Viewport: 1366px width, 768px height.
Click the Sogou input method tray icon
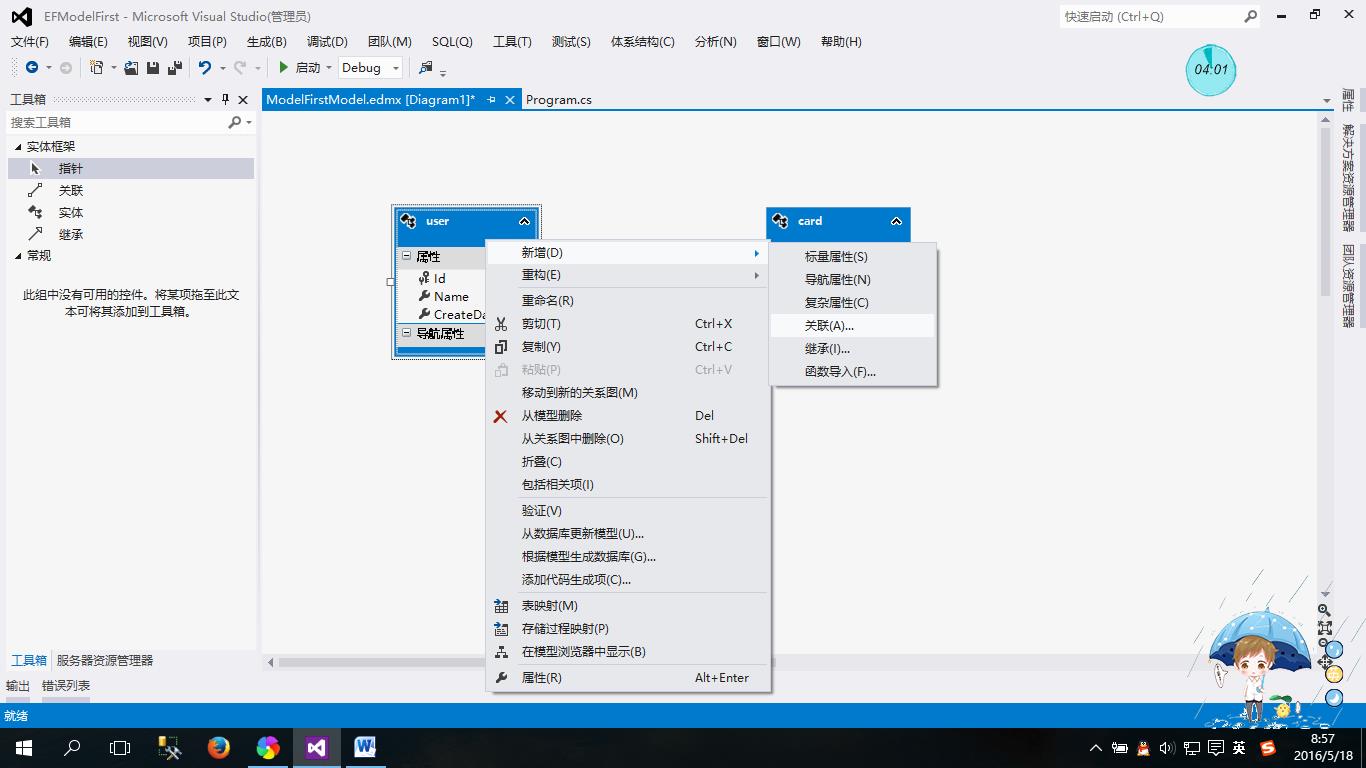(1268, 747)
